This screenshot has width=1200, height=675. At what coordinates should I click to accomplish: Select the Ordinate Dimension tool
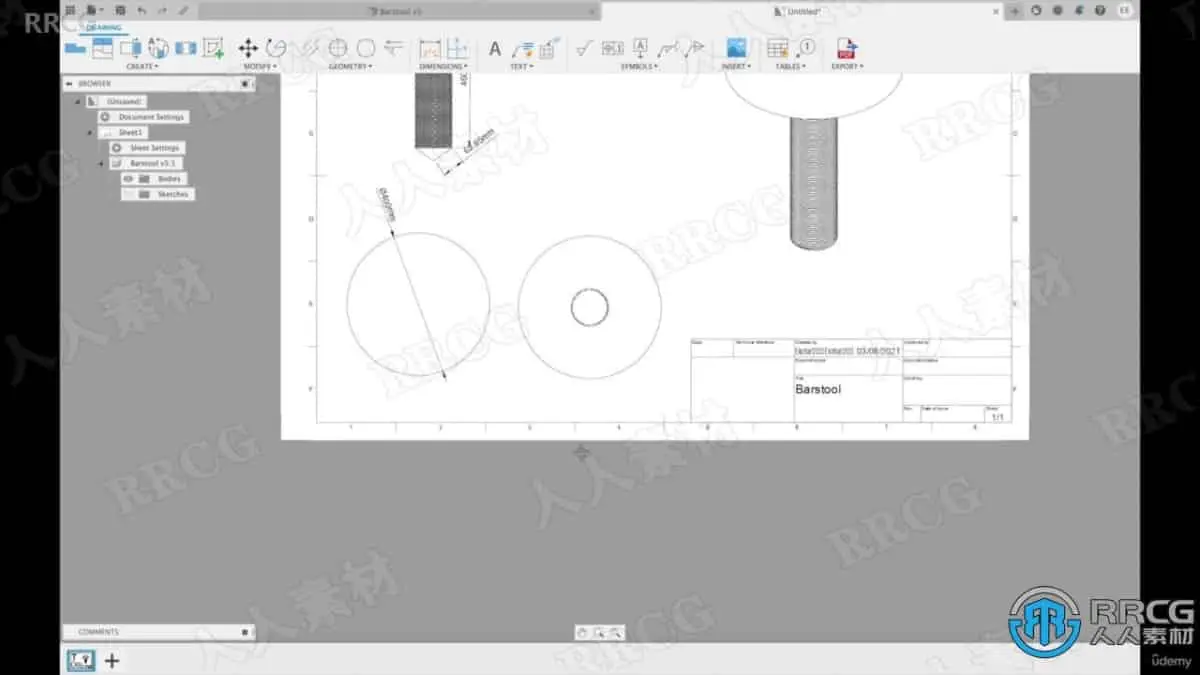(457, 47)
